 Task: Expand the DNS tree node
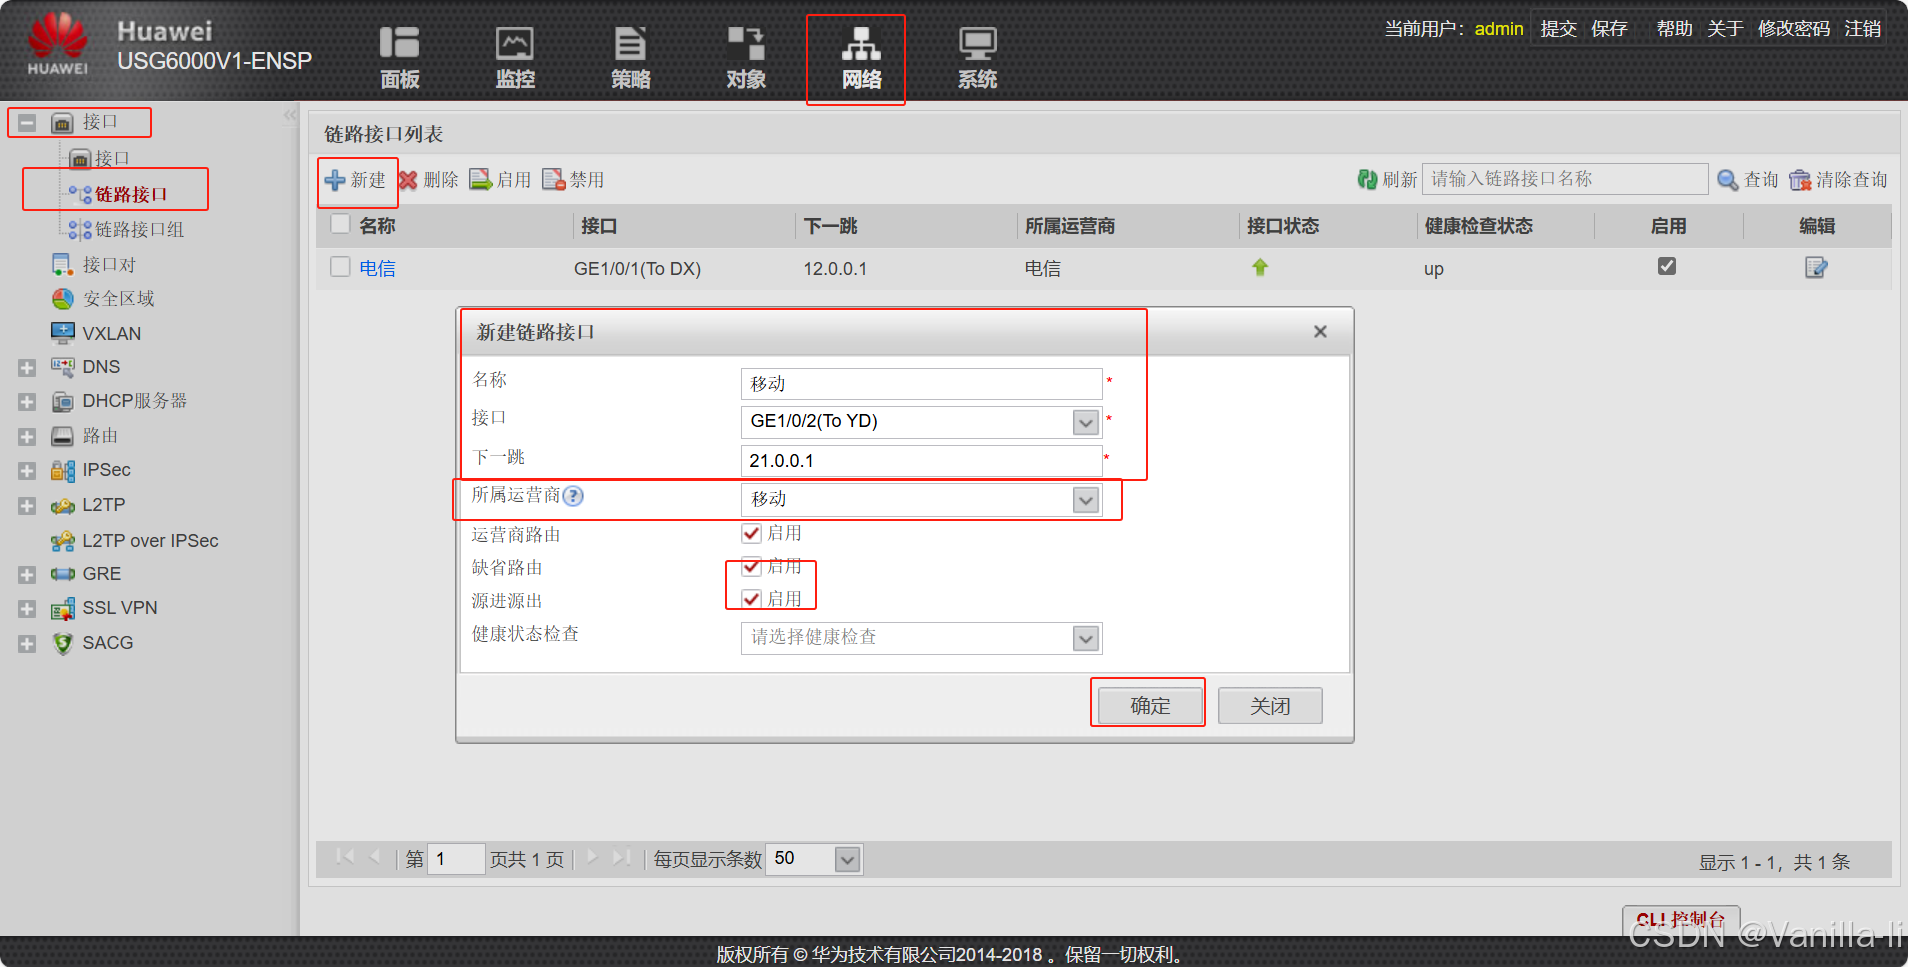tap(27, 368)
